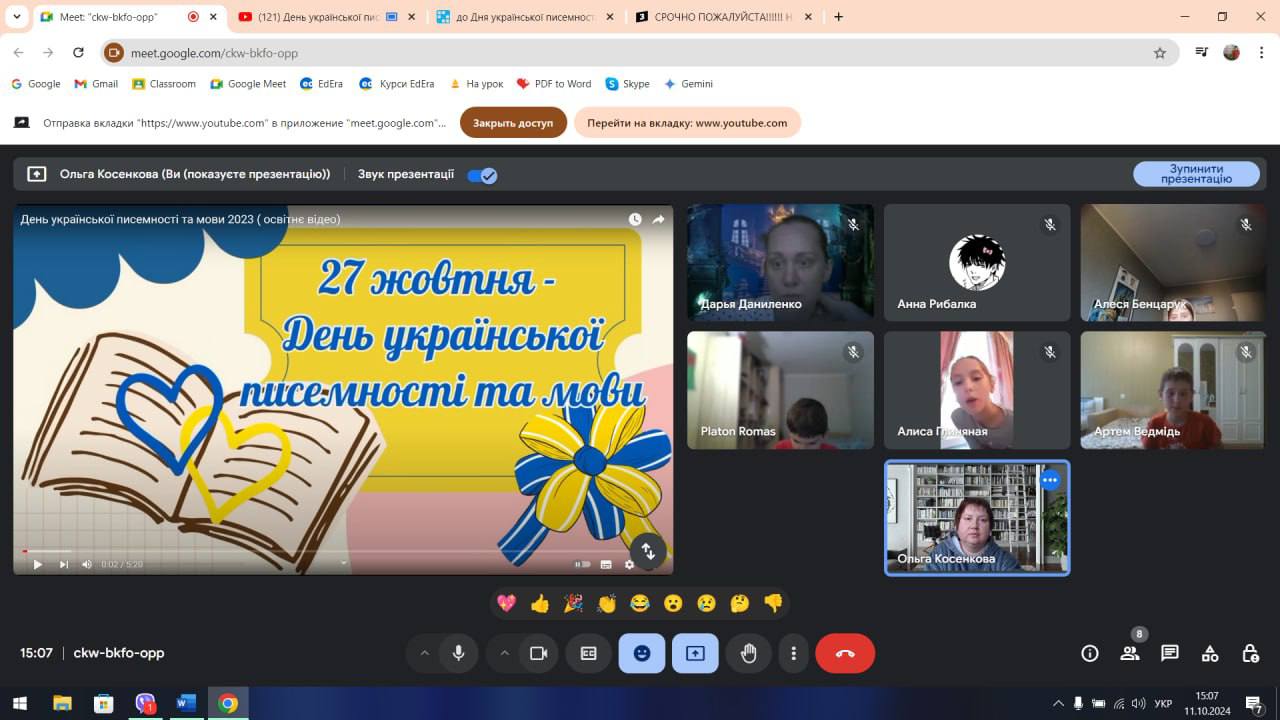This screenshot has height=720, width=1280.
Task: Click the Закрыть доступ button
Action: coord(513,123)
